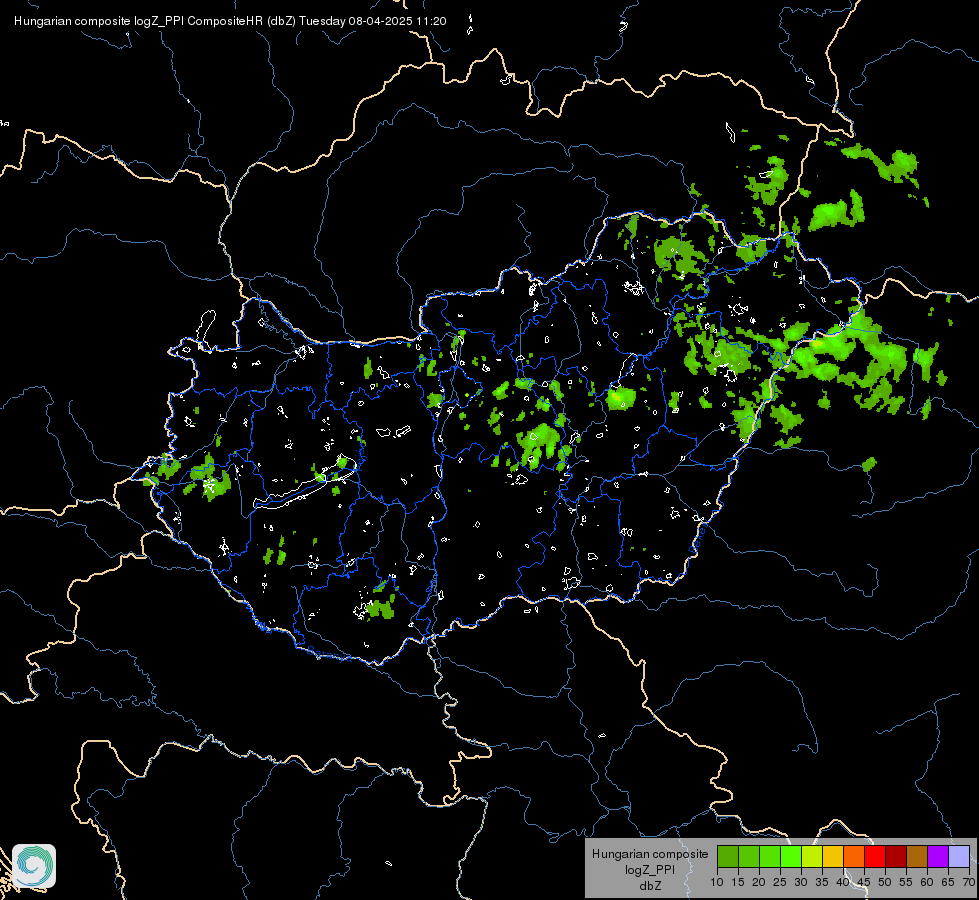Click the radar title text with timestamp 11:20

coord(230,21)
